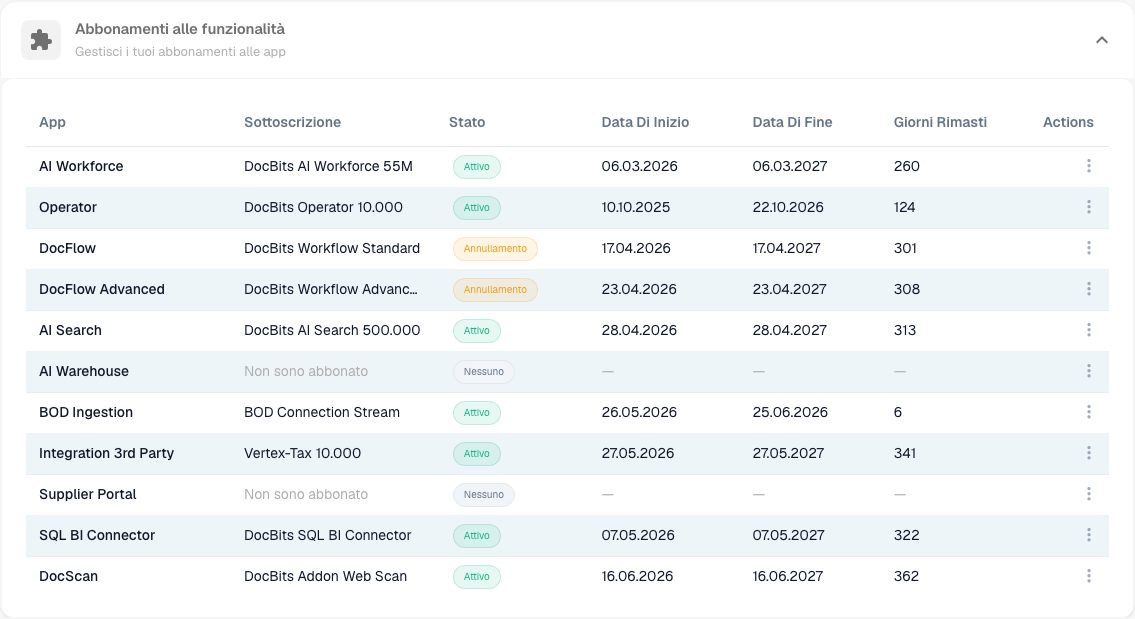Click end date 25.06.2026

[790, 412]
